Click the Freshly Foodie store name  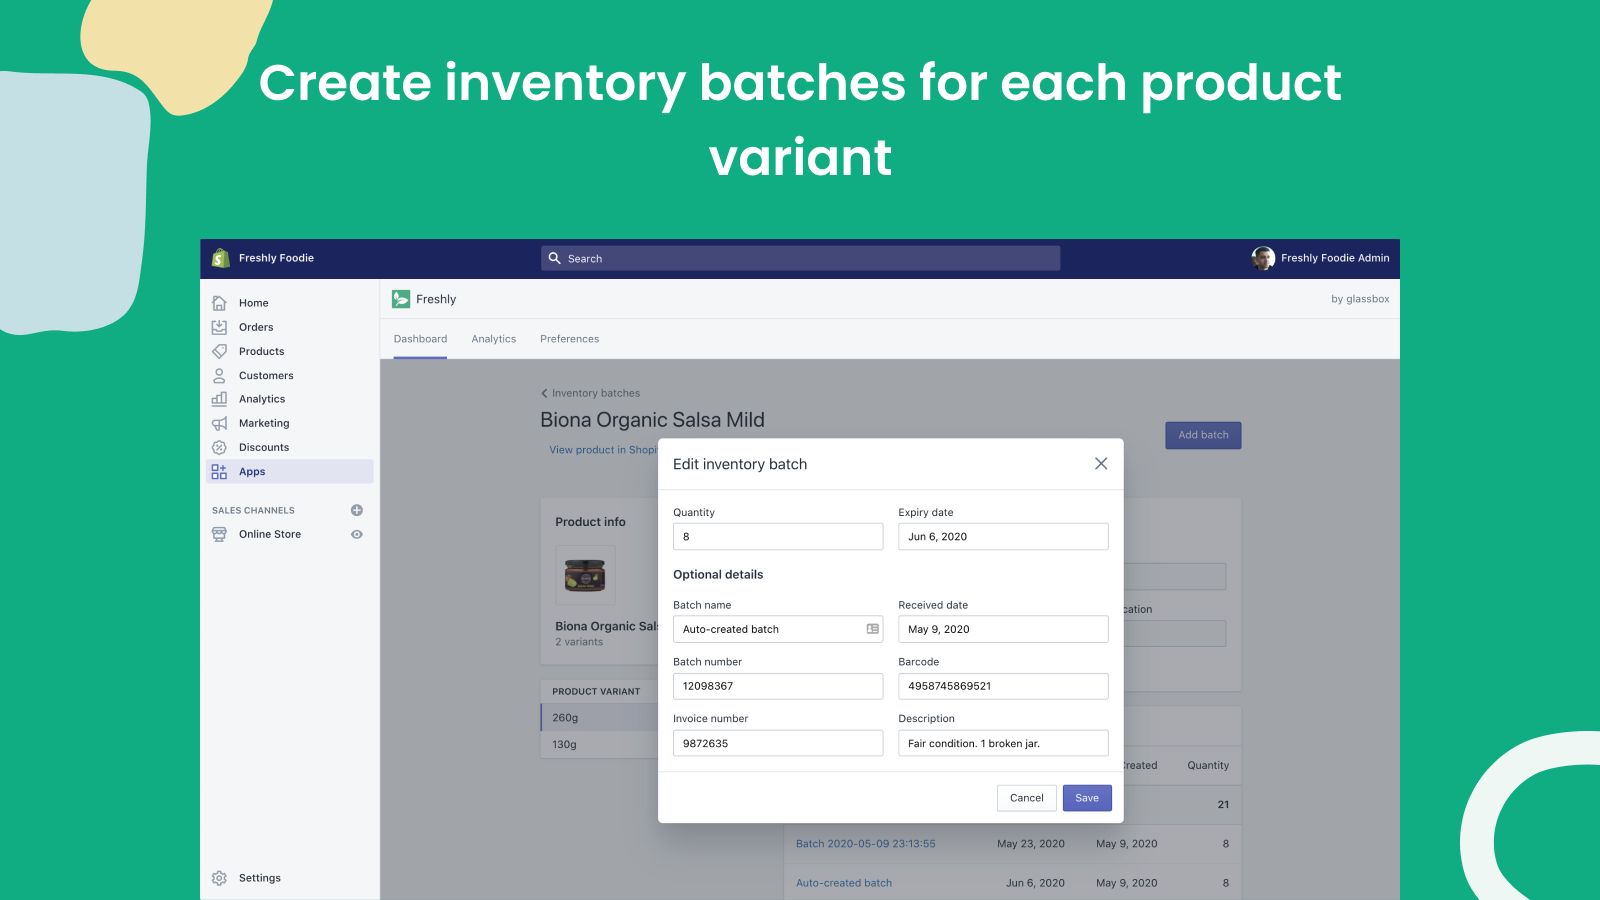(276, 258)
